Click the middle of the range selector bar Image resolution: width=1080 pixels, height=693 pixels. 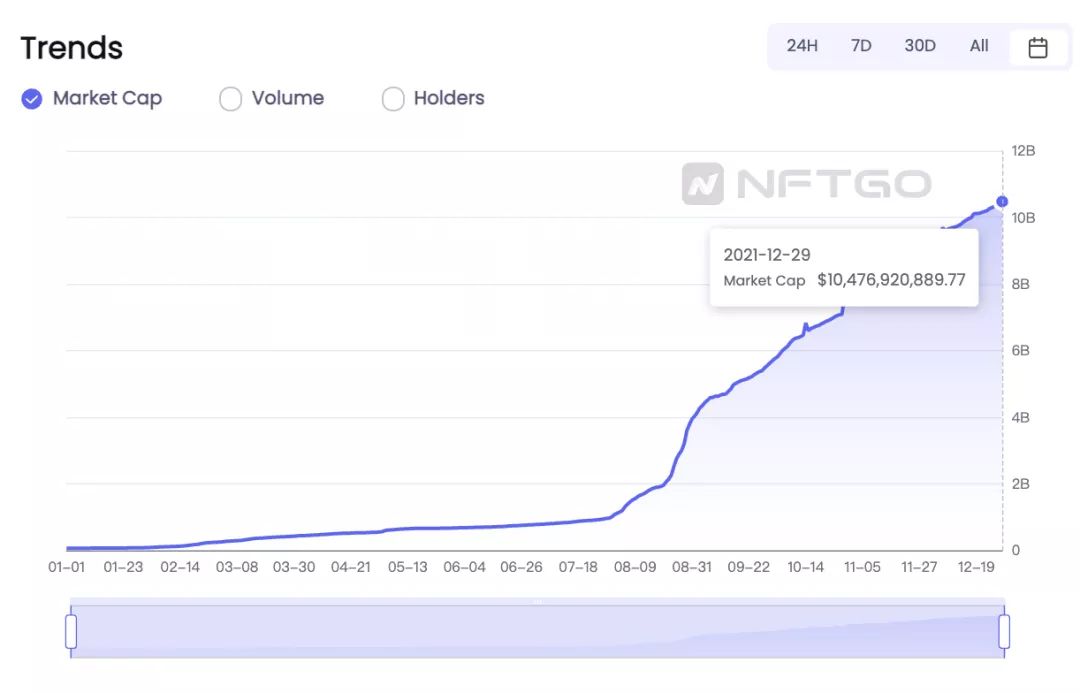(x=537, y=632)
